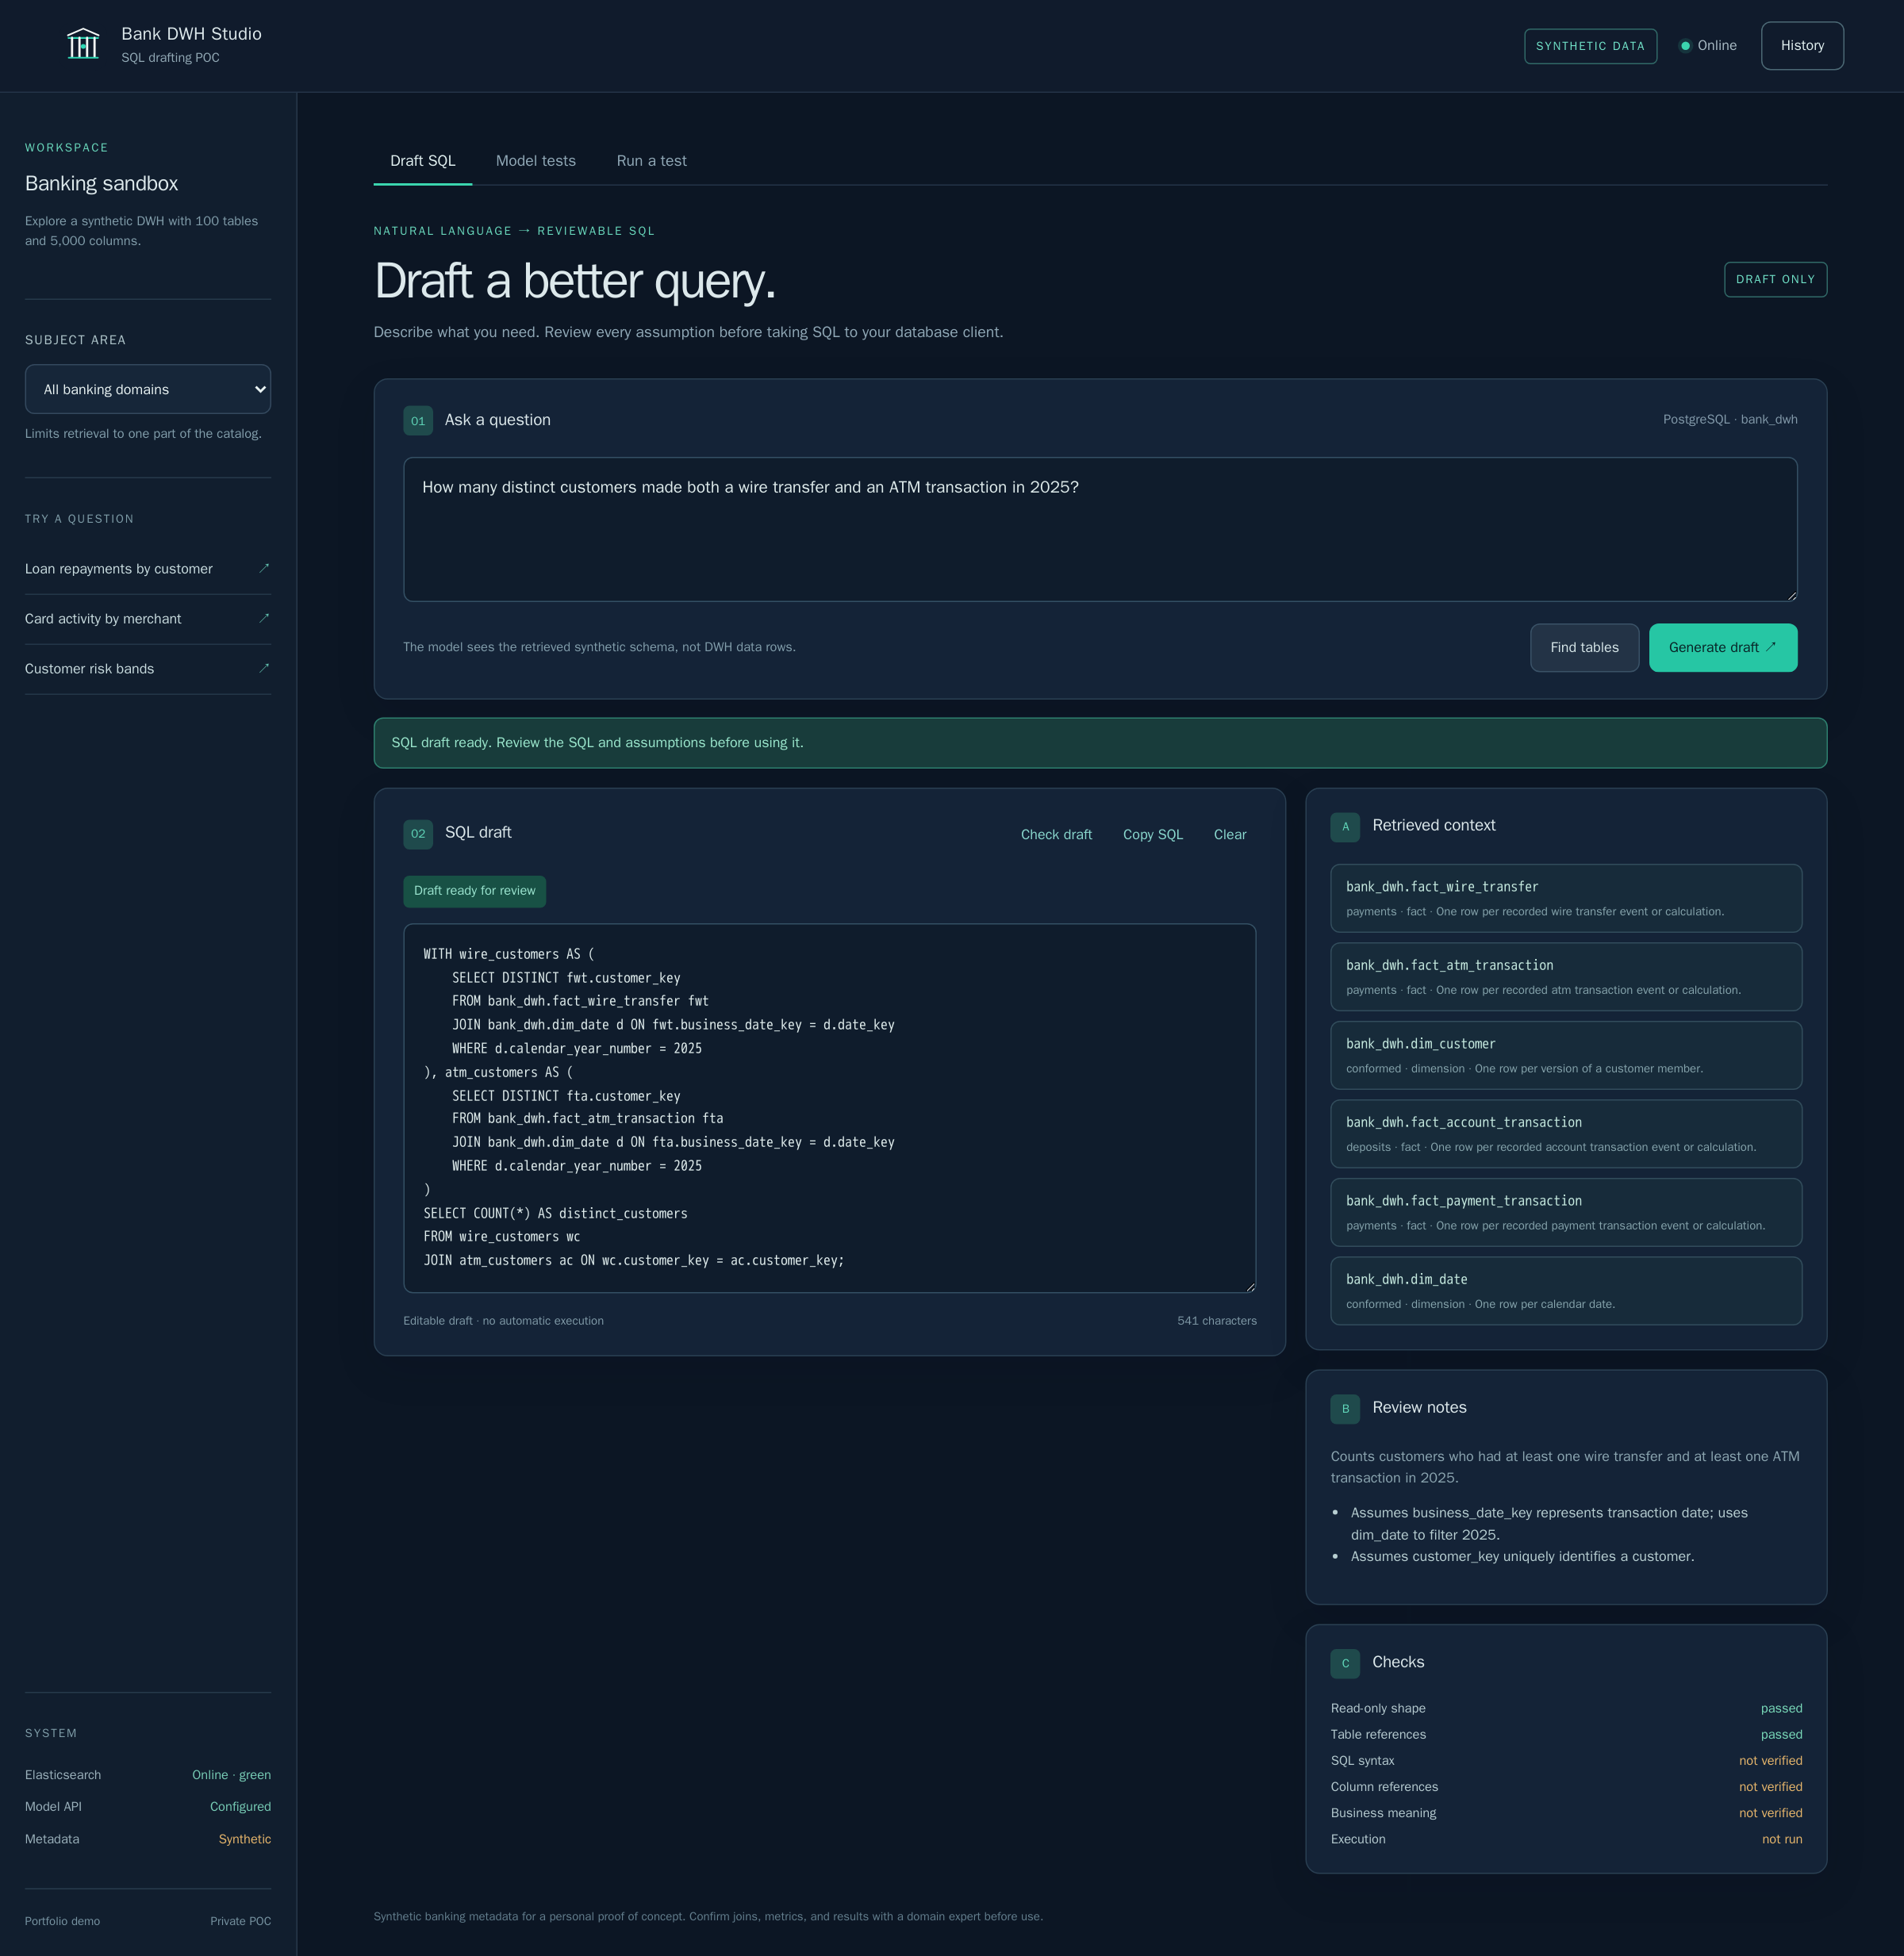This screenshot has width=1904, height=1956.
Task: Click the bank building logo icon
Action: point(83,44)
